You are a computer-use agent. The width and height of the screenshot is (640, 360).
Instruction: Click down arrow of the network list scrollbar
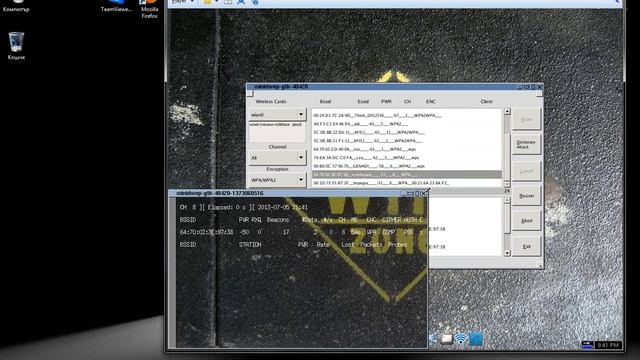tap(507, 184)
